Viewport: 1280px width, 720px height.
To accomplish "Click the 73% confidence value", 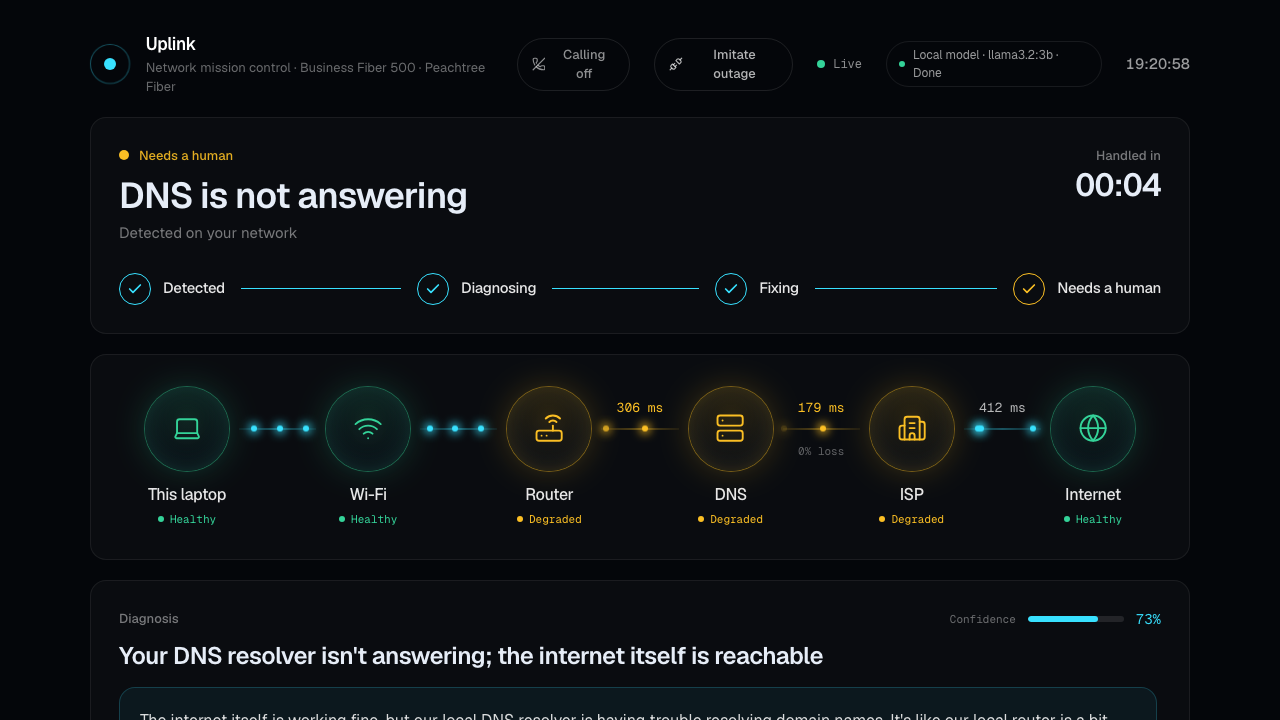I will 1148,619.
